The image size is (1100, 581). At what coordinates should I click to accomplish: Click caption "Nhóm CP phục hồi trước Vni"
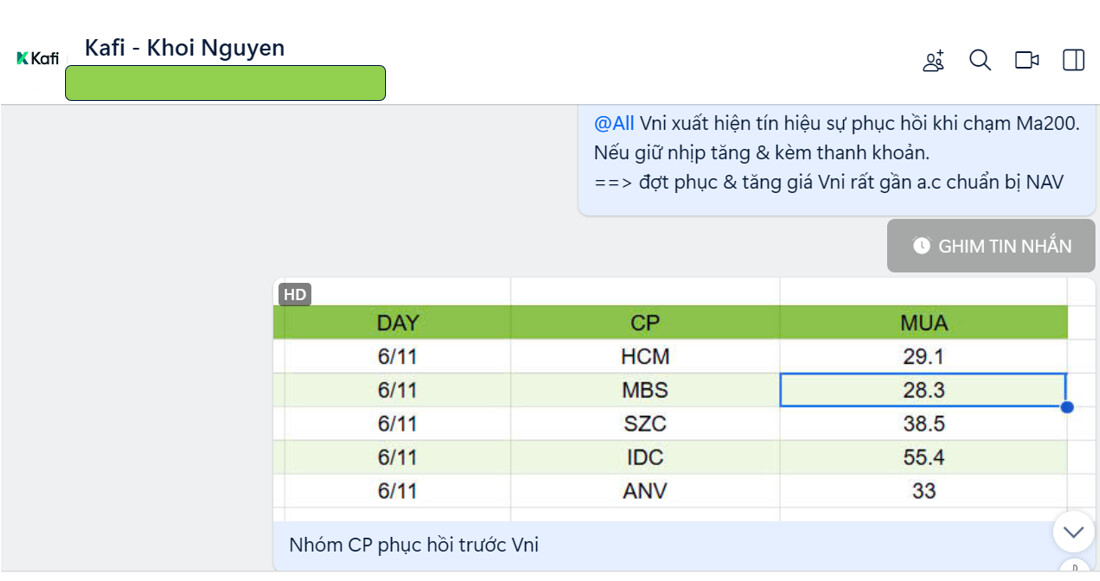point(414,545)
